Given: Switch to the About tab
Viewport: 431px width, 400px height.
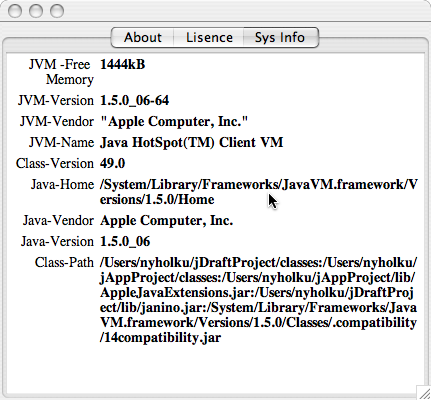Looking at the screenshot, I should [x=142, y=37].
